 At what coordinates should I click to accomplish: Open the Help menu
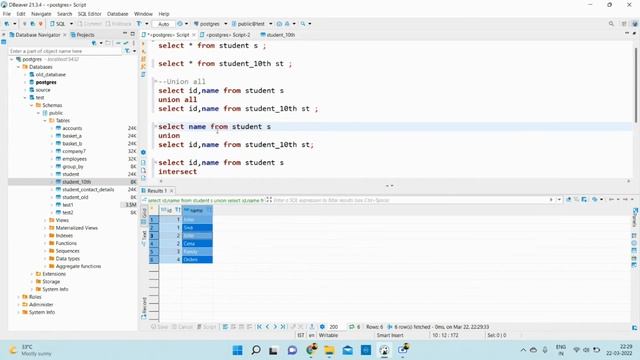164,14
